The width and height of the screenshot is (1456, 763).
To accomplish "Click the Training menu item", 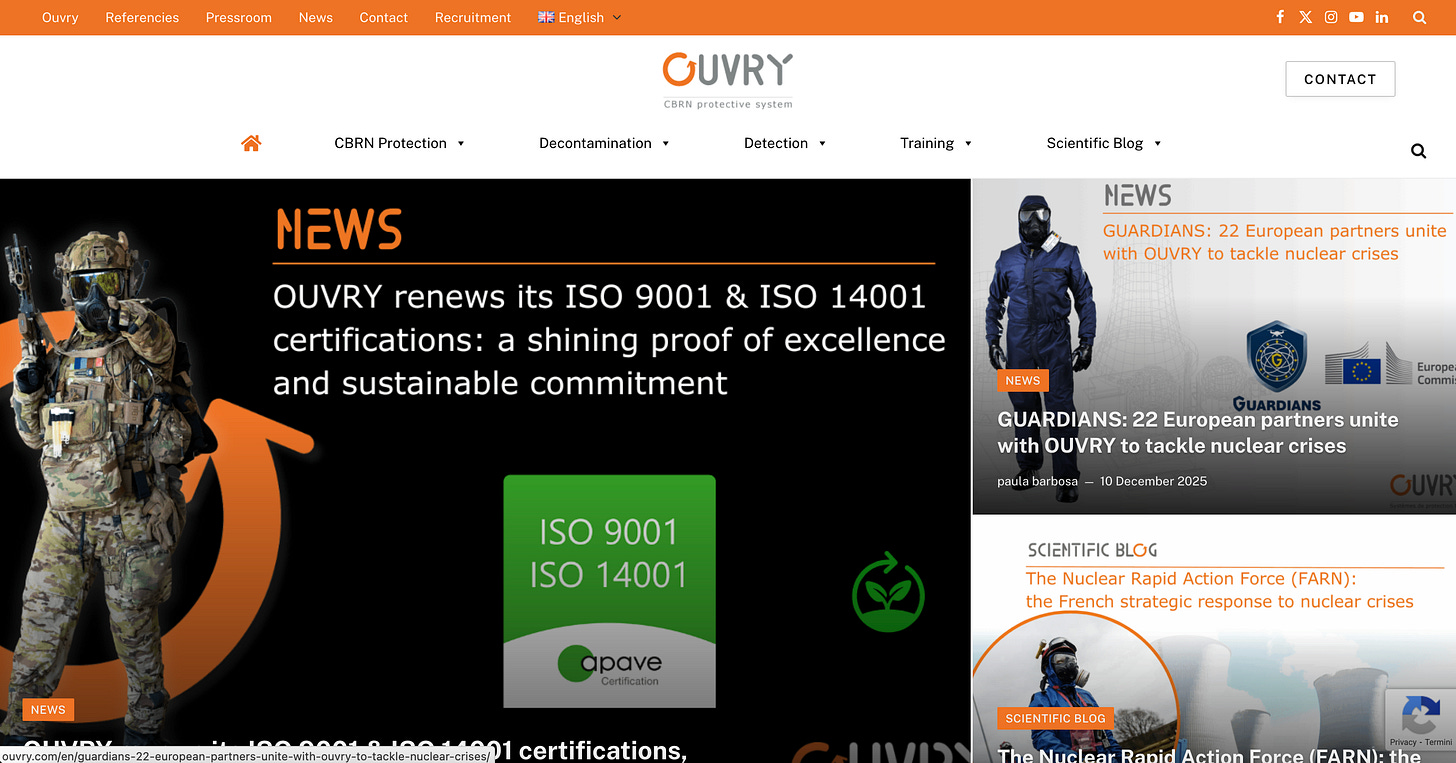I will pyautogui.click(x=927, y=143).
